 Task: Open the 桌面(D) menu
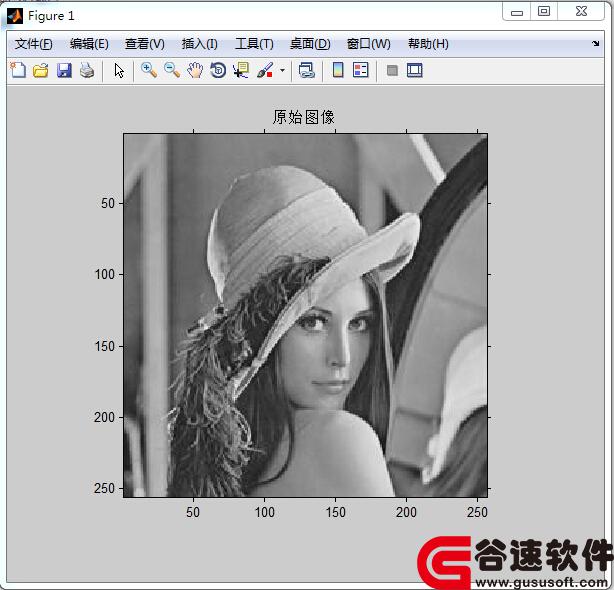310,43
